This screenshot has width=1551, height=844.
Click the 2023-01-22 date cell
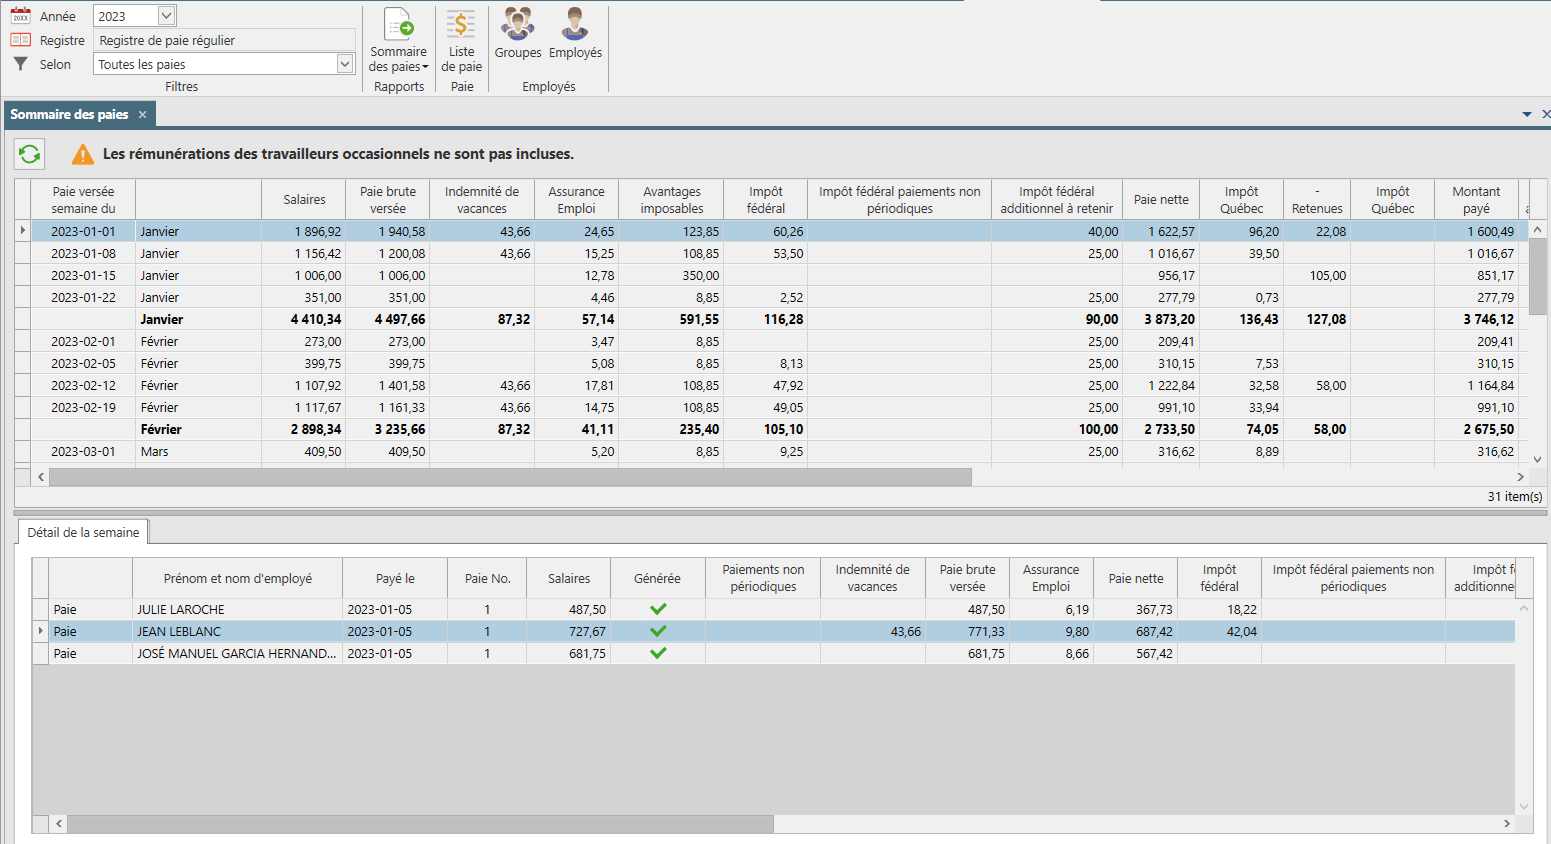pos(84,298)
